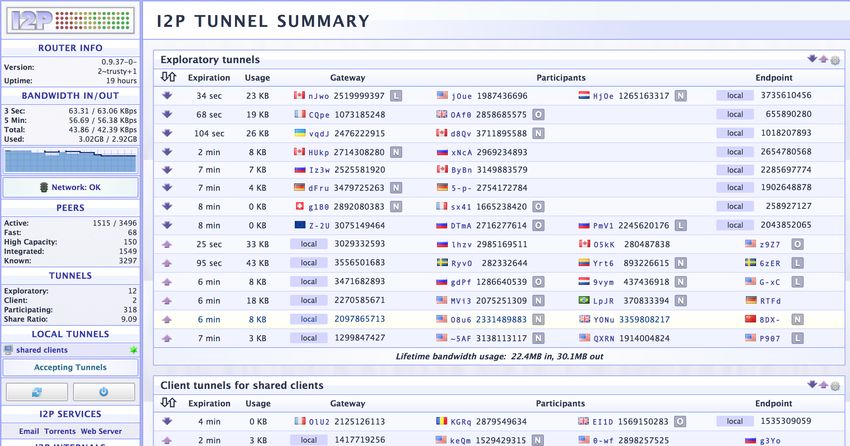850x446 pixels.
Task: Open the P907 endpoint peer link
Action: click(x=770, y=338)
